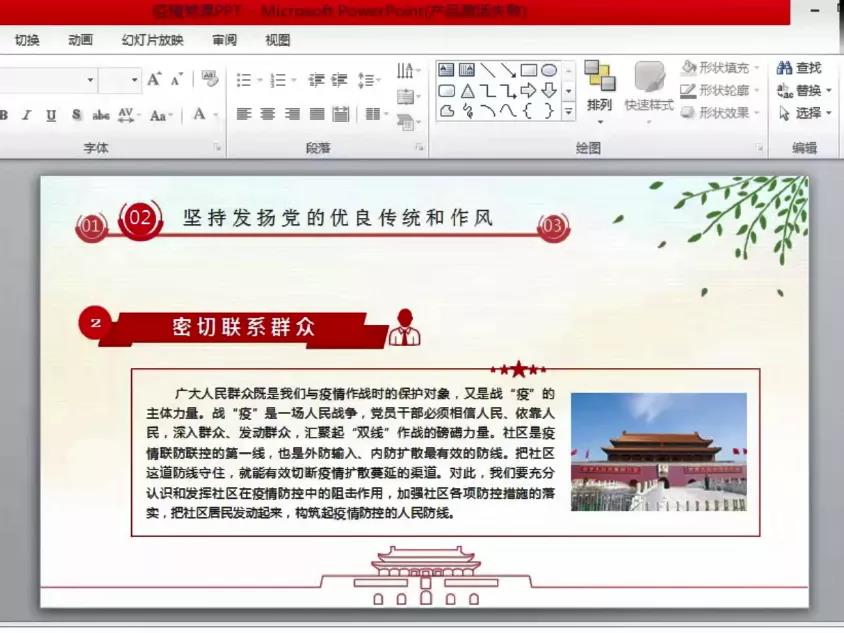The width and height of the screenshot is (844, 633).
Task: Expand the shapes gallery more arrow
Action: tap(569, 112)
